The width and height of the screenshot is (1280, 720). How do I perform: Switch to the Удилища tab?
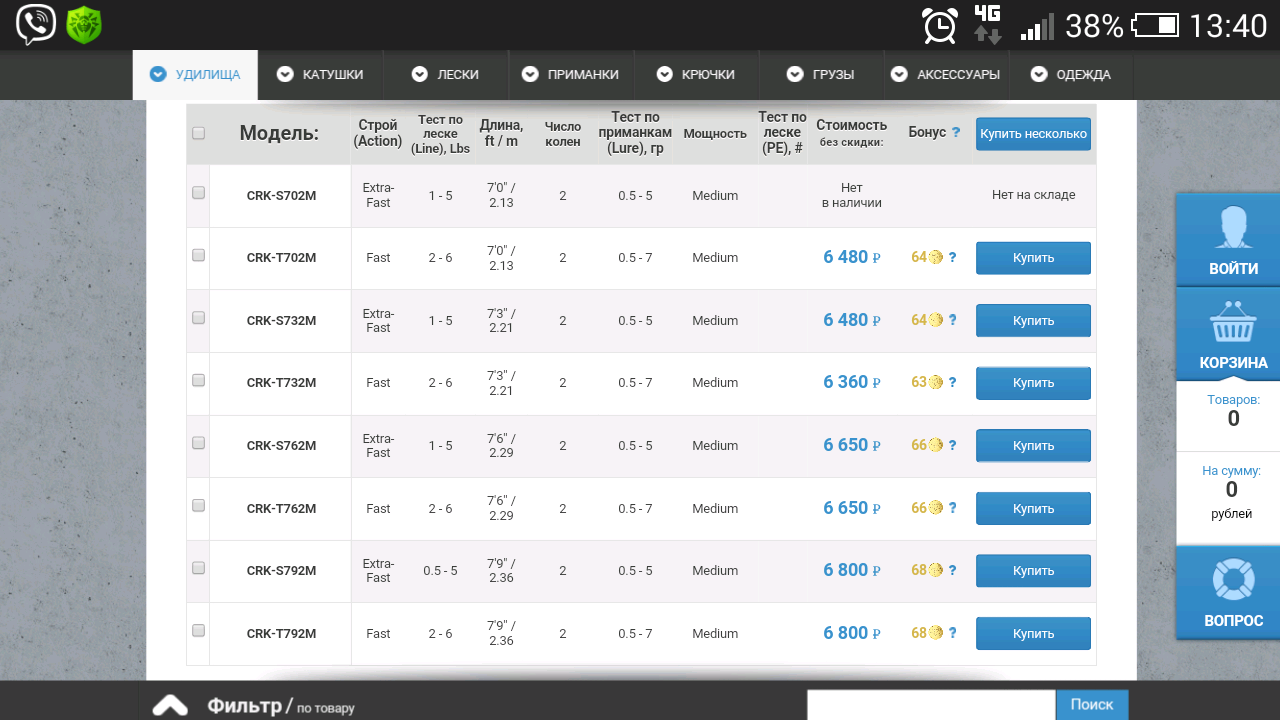195,75
